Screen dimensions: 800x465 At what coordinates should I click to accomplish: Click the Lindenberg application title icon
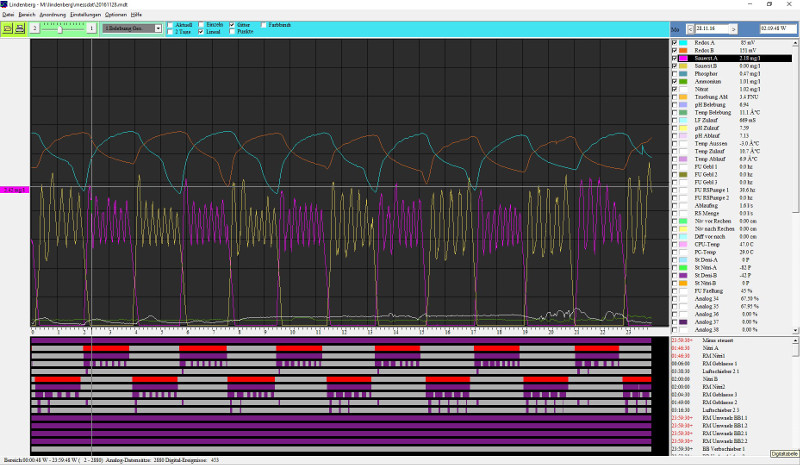(x=4, y=5)
